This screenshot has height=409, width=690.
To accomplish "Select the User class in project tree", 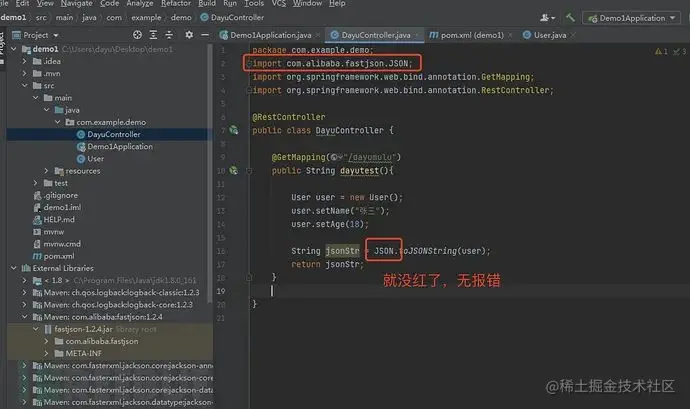I will click(91, 158).
